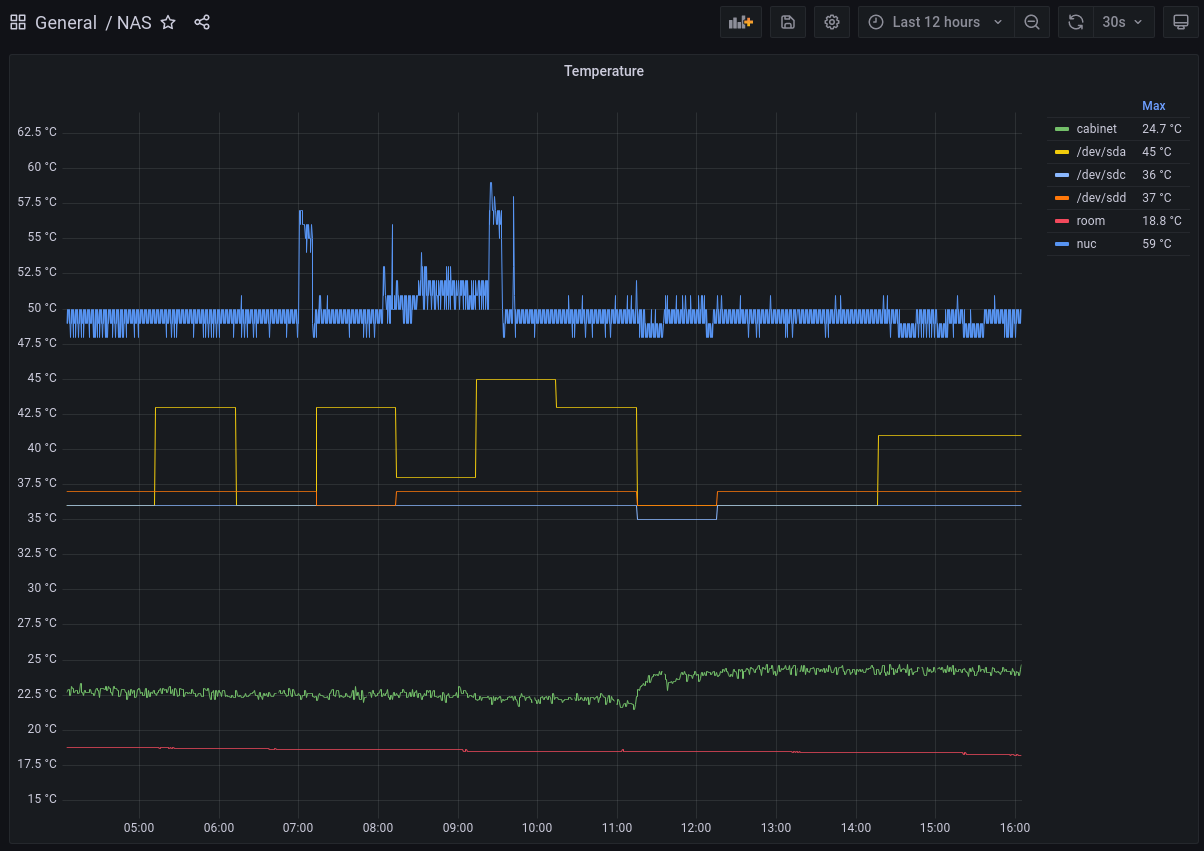This screenshot has width=1204, height=851.
Task: Zoom out the time range
Action: click(x=1032, y=22)
